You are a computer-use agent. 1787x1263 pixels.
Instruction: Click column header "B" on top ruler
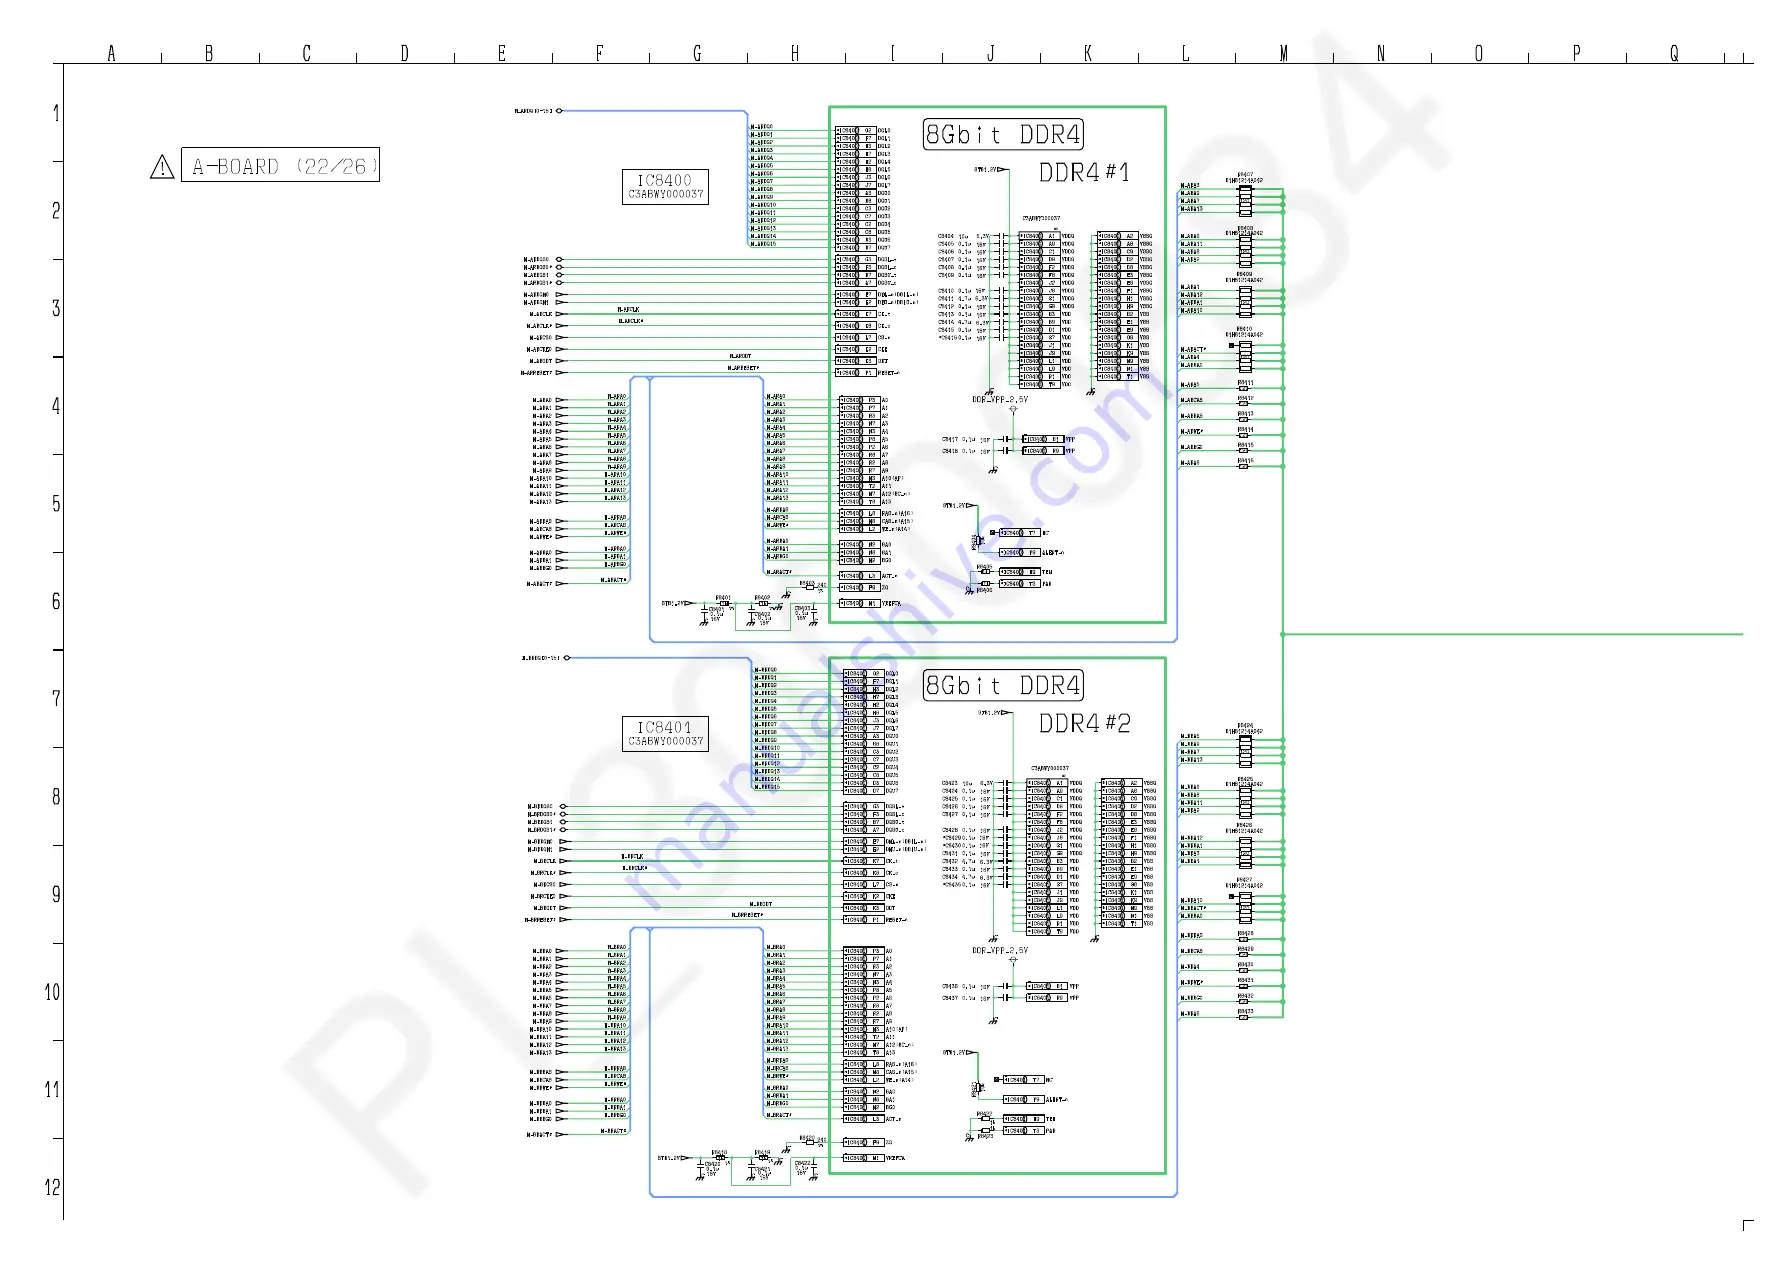click(209, 53)
